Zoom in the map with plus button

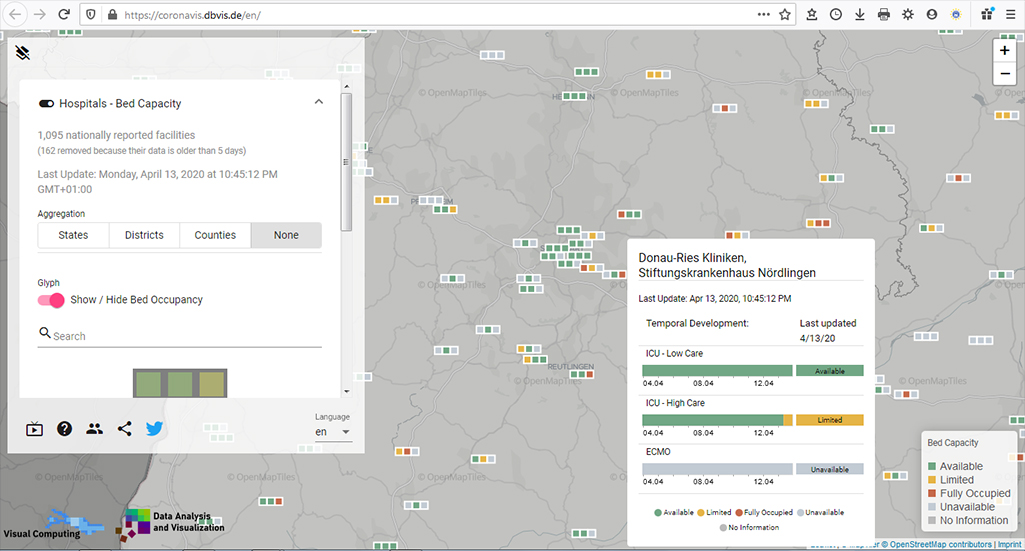pyautogui.click(x=1005, y=50)
